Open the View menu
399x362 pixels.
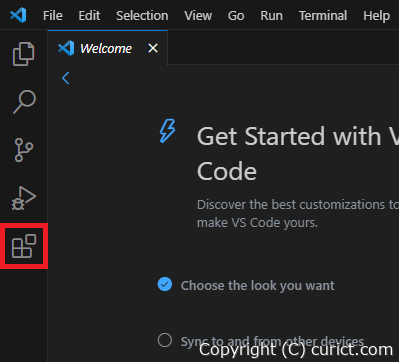click(198, 16)
